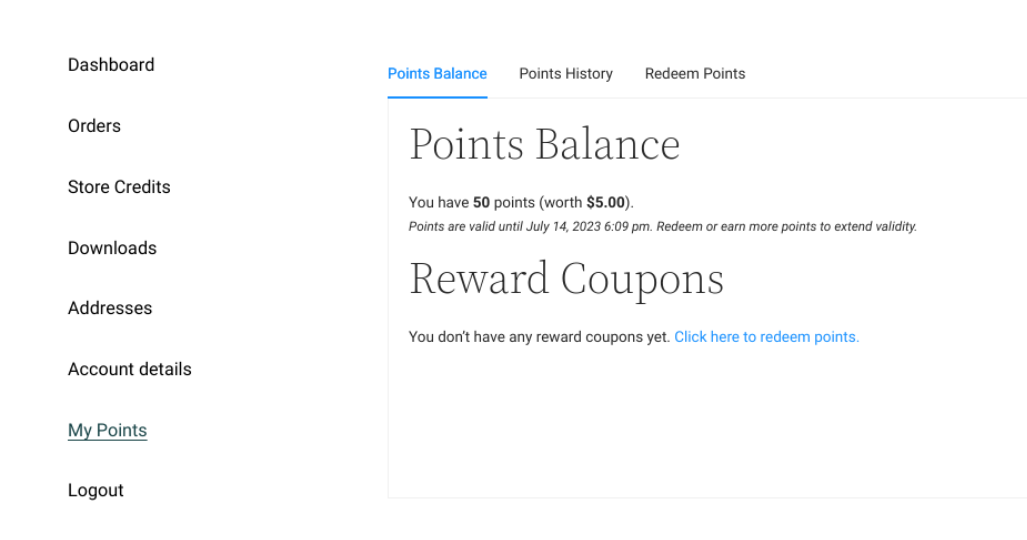Image resolution: width=1027 pixels, height=540 pixels.
Task: Open the Dashboard page in sidebar
Action: pos(111,65)
